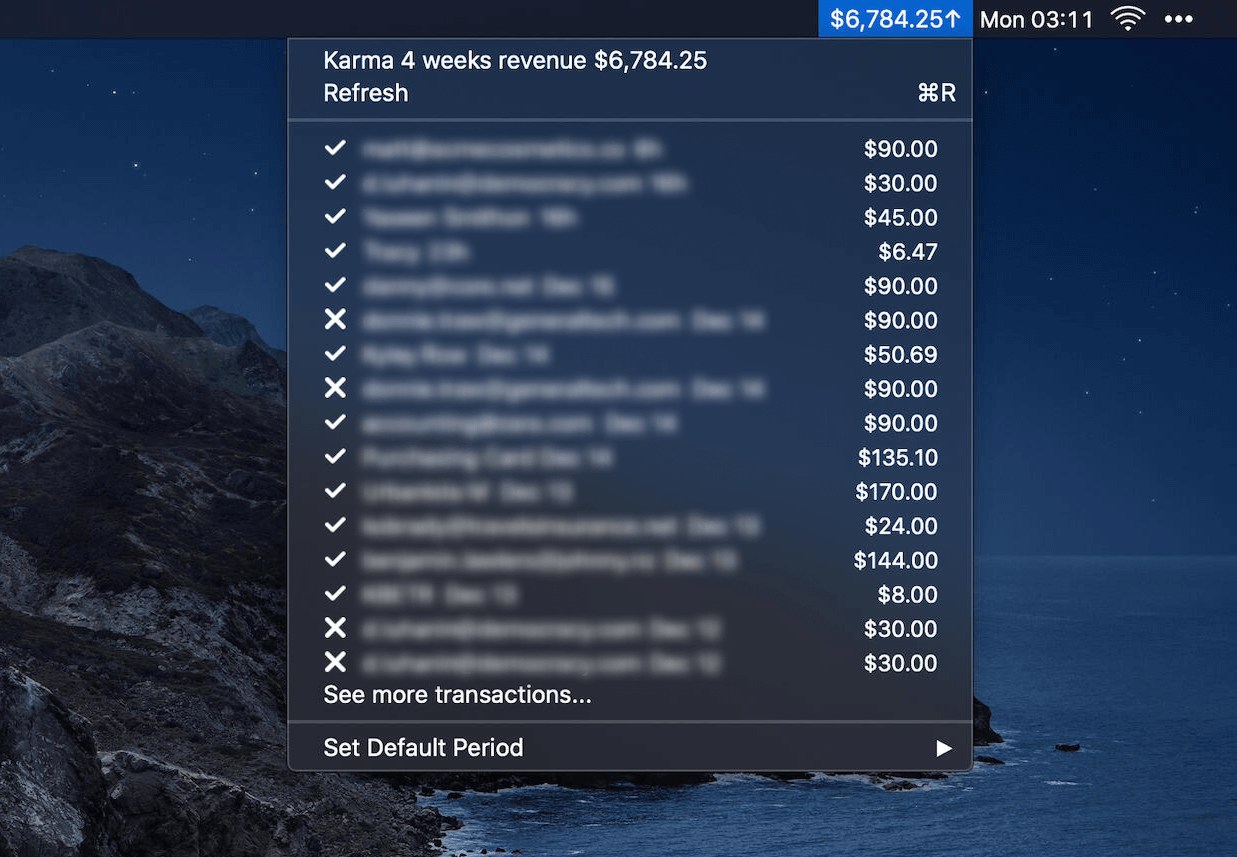Viewport: 1237px width, 857px height.
Task: Click the checkmark icon beside the $8.00 transaction
Action: (x=335, y=594)
